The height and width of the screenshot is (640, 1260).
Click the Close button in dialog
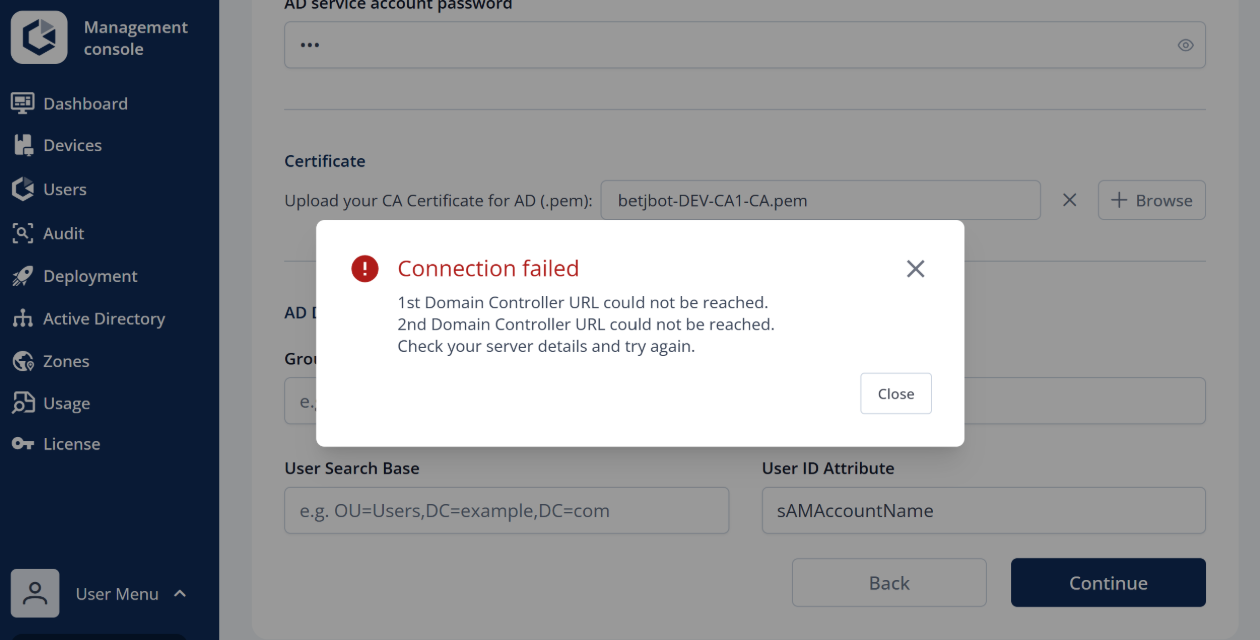(896, 394)
